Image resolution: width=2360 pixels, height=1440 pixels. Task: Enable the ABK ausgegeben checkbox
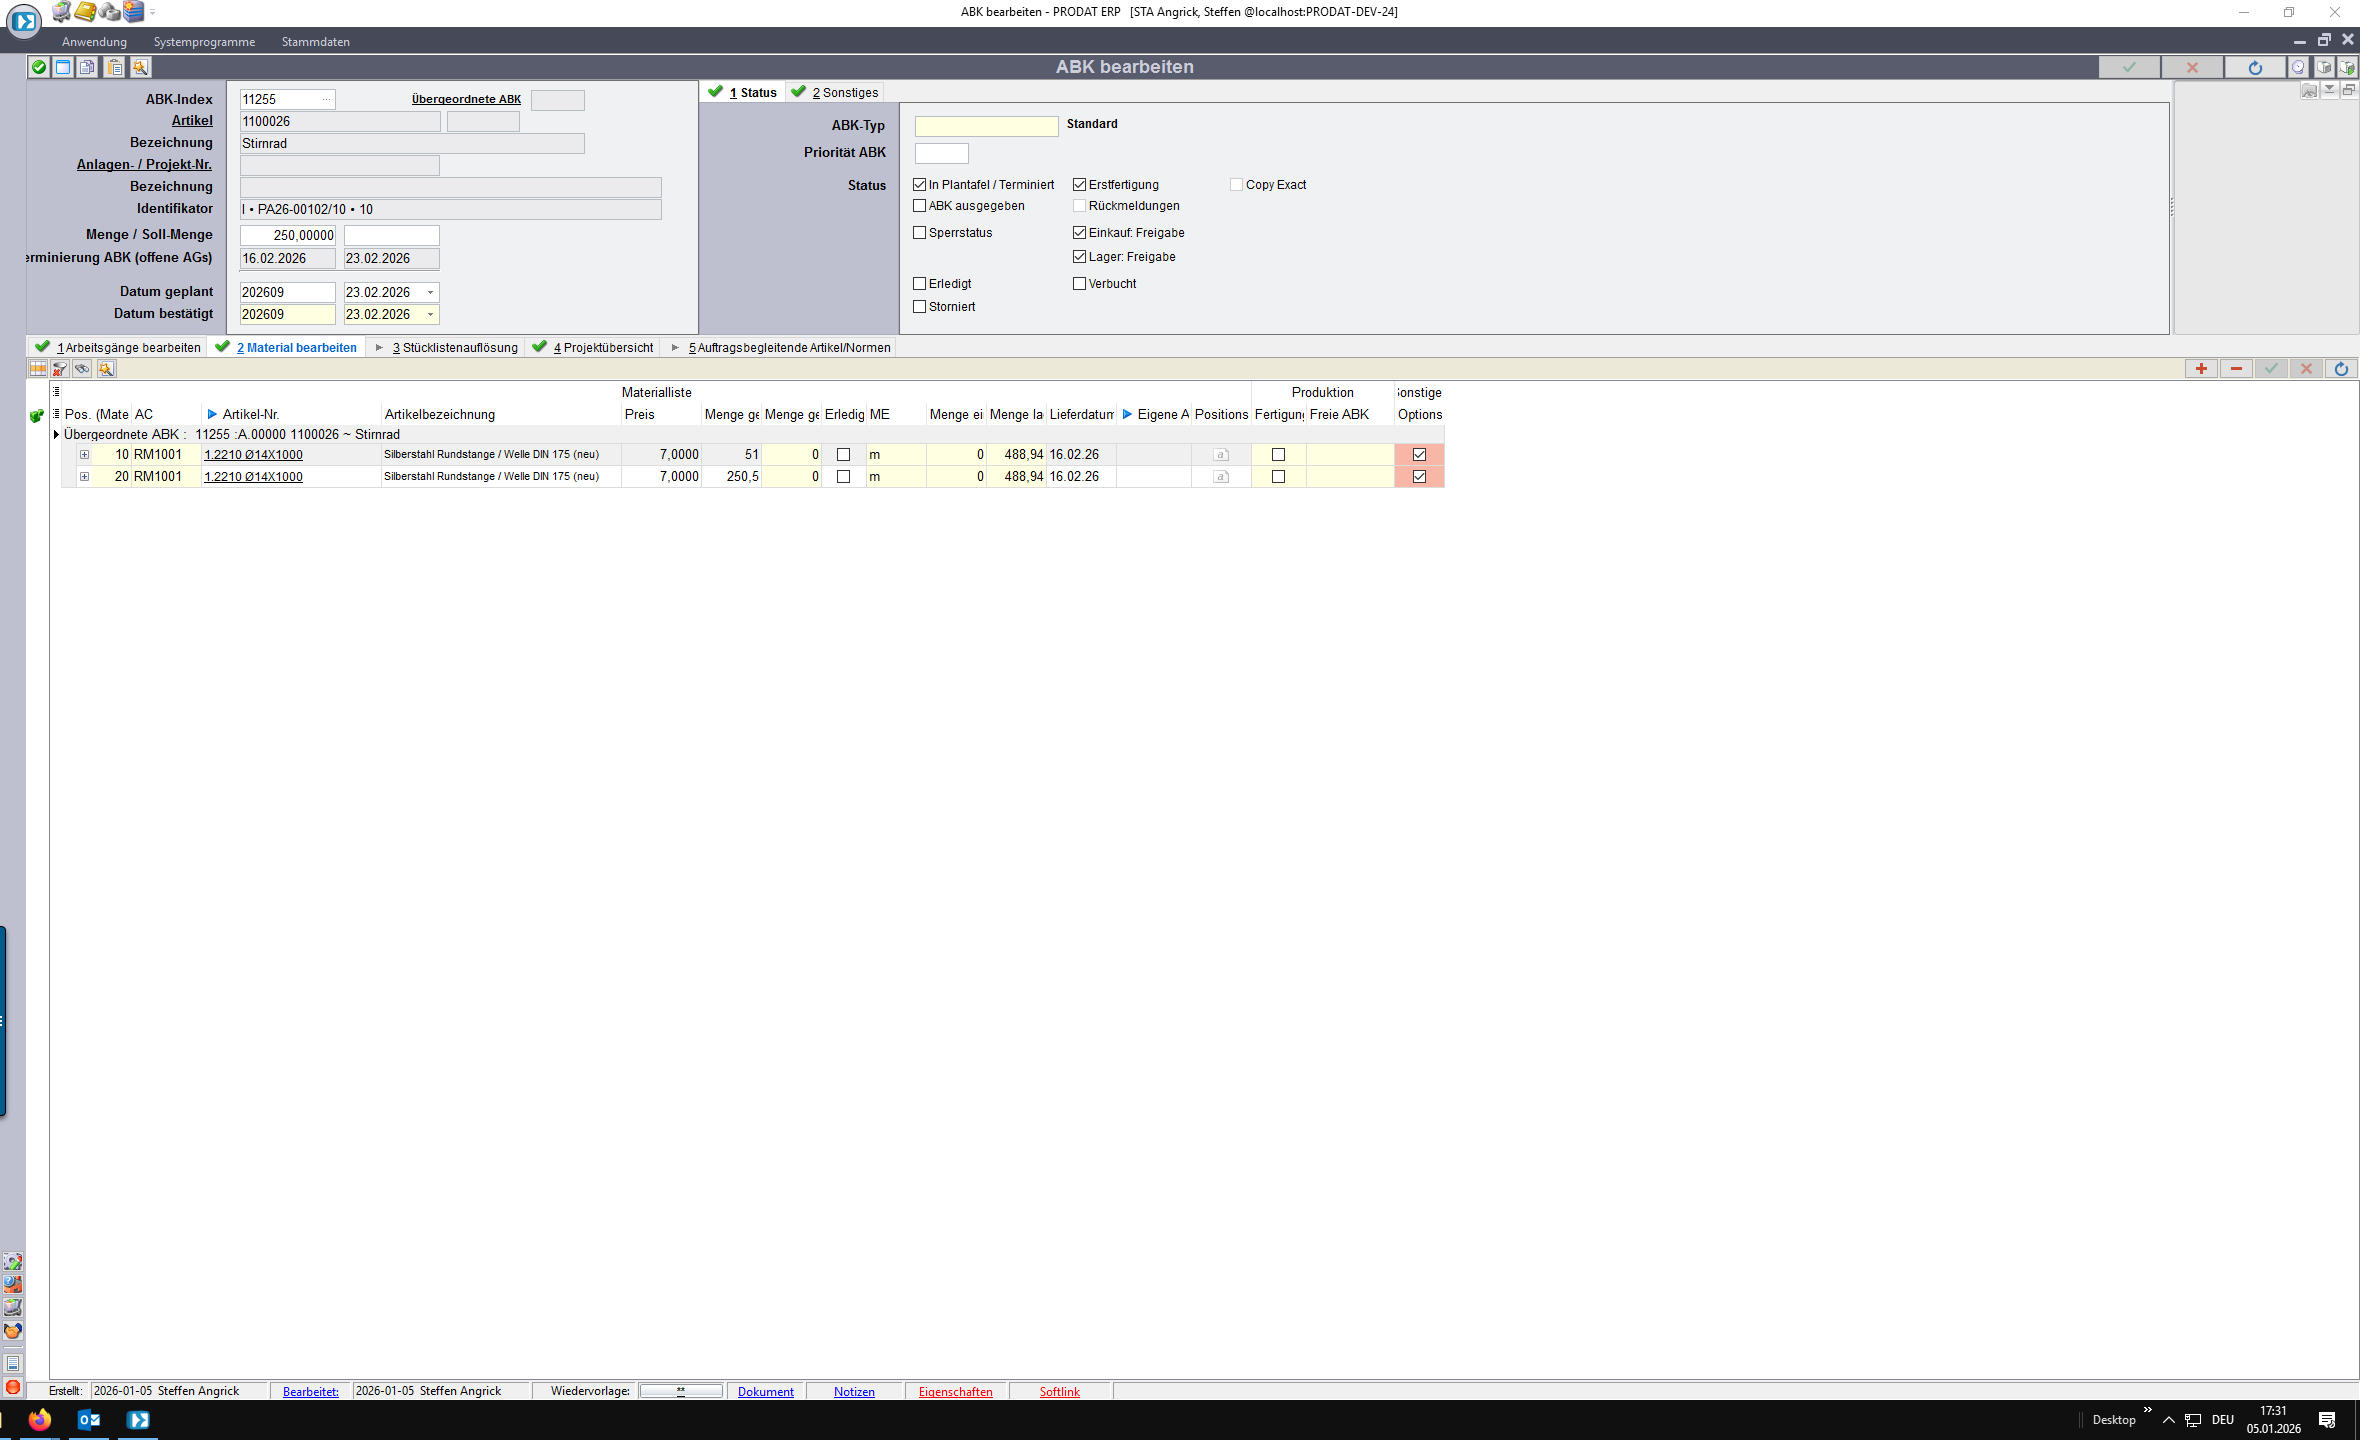coord(920,206)
